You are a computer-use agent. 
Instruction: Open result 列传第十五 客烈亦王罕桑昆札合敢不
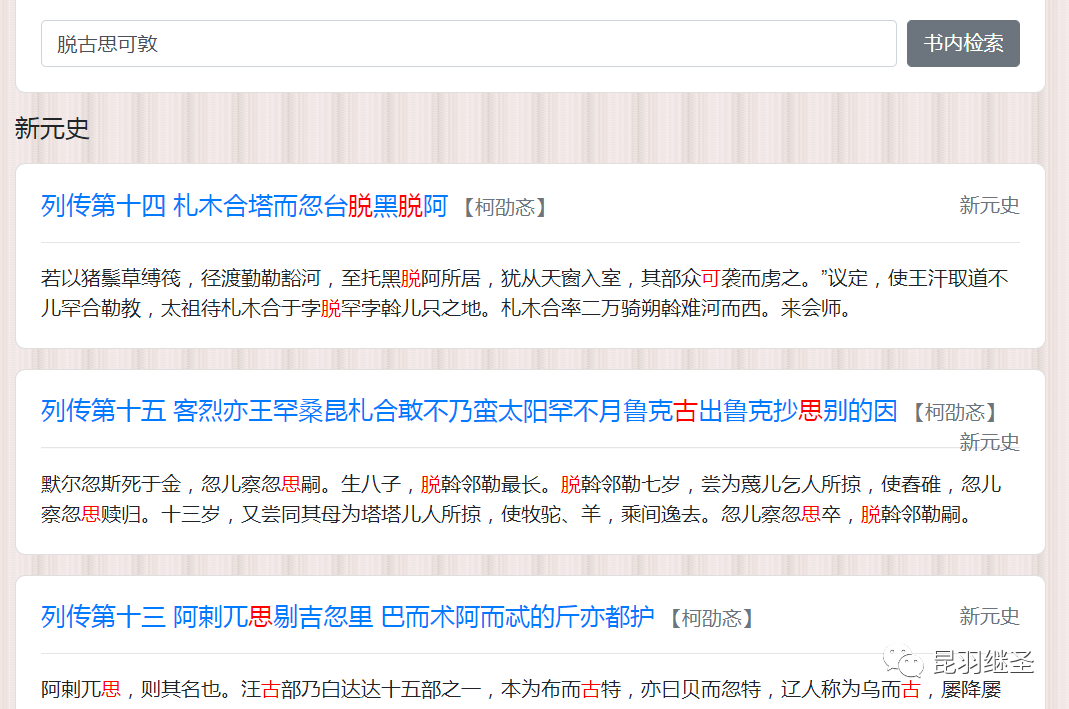point(469,411)
